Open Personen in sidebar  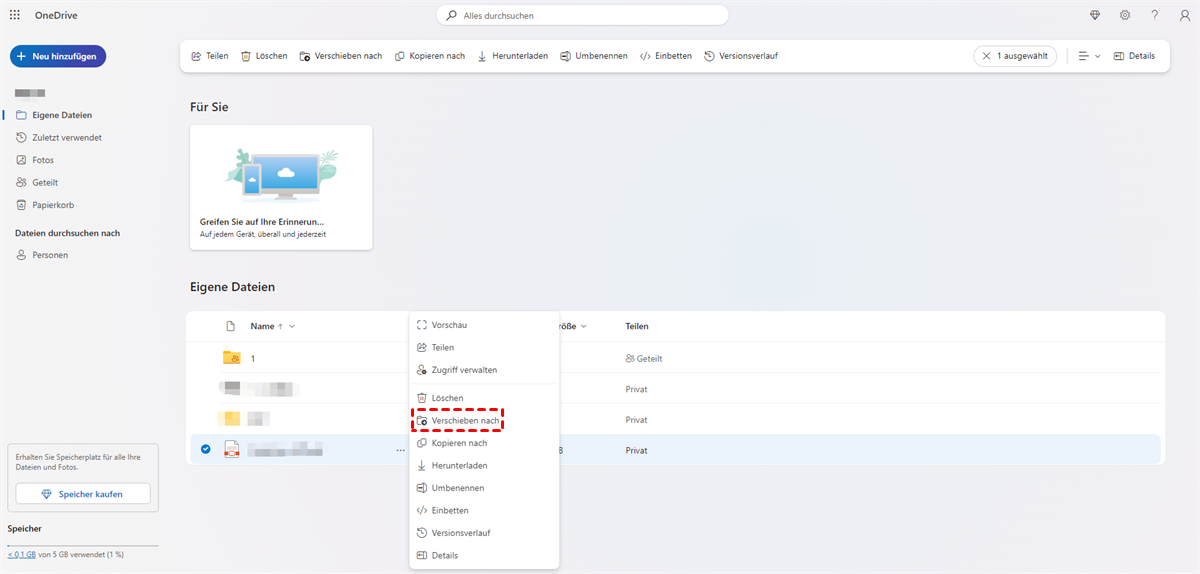click(x=42, y=255)
